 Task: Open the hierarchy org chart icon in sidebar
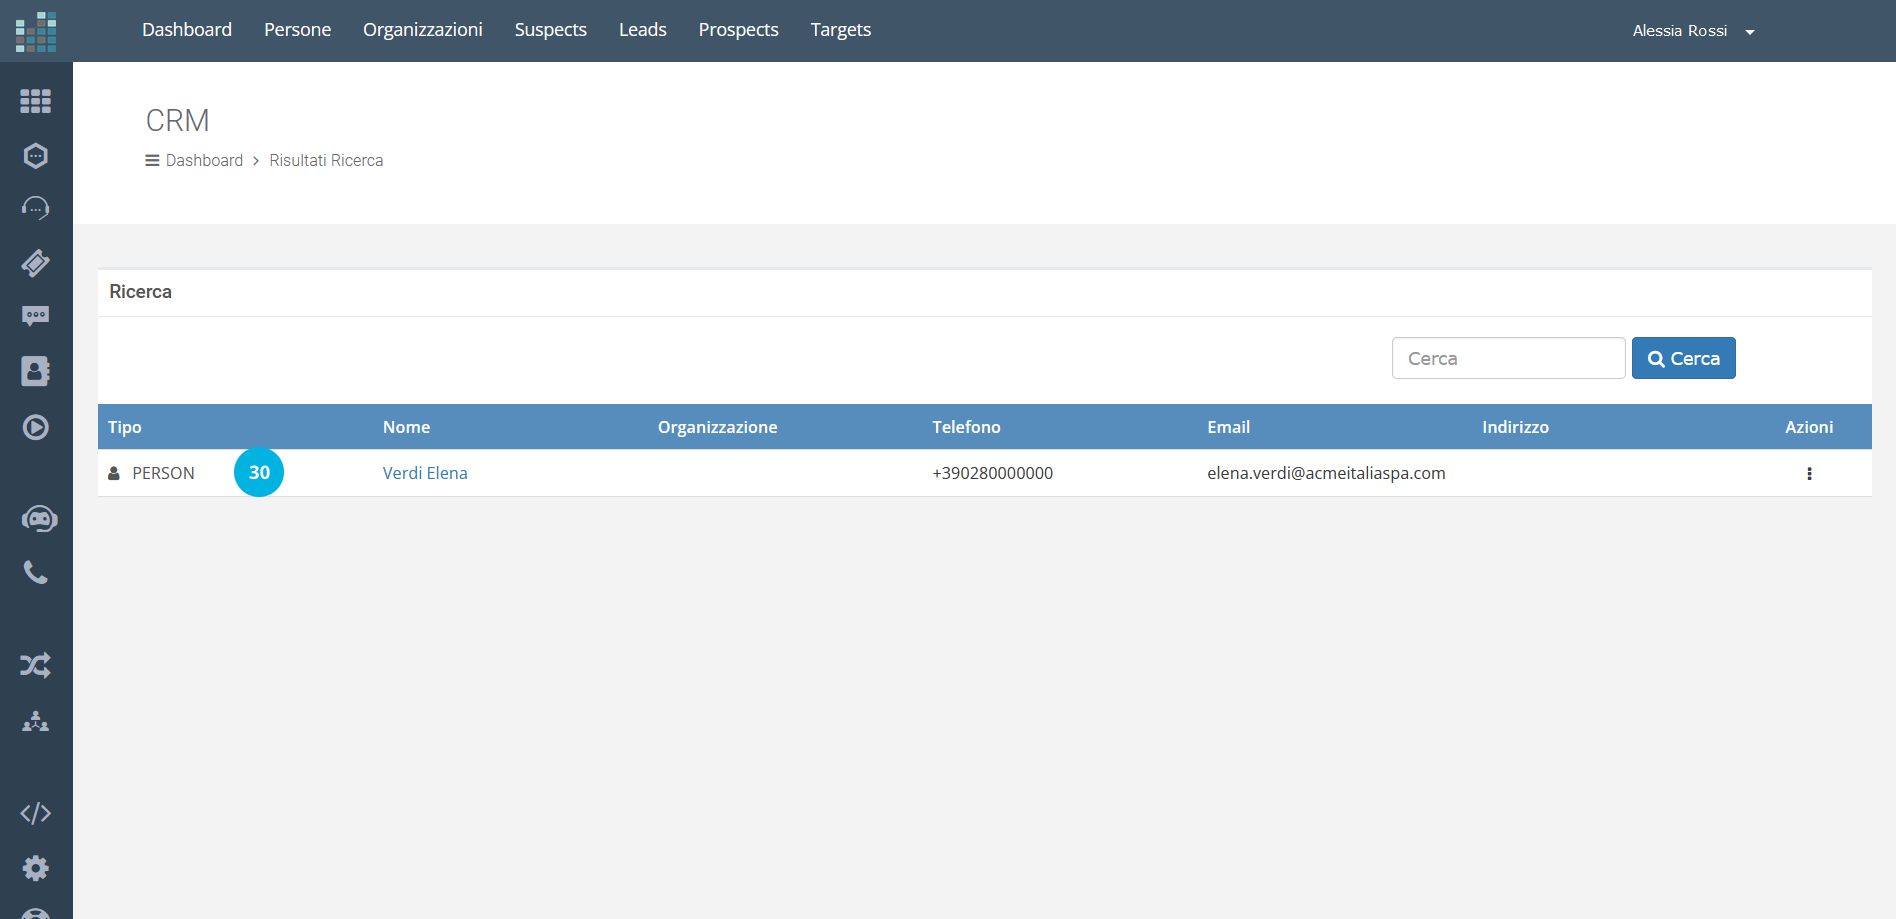(x=36, y=721)
